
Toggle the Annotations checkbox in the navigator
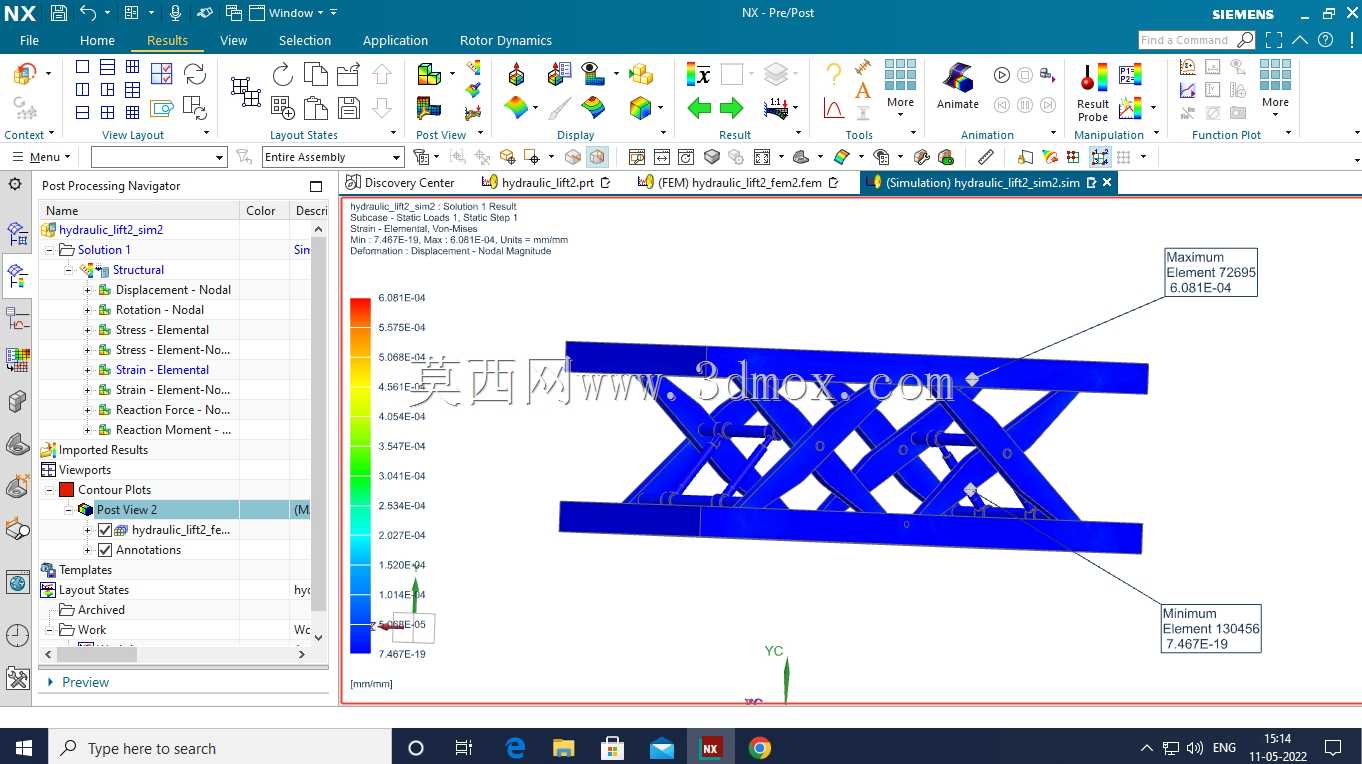(x=105, y=550)
